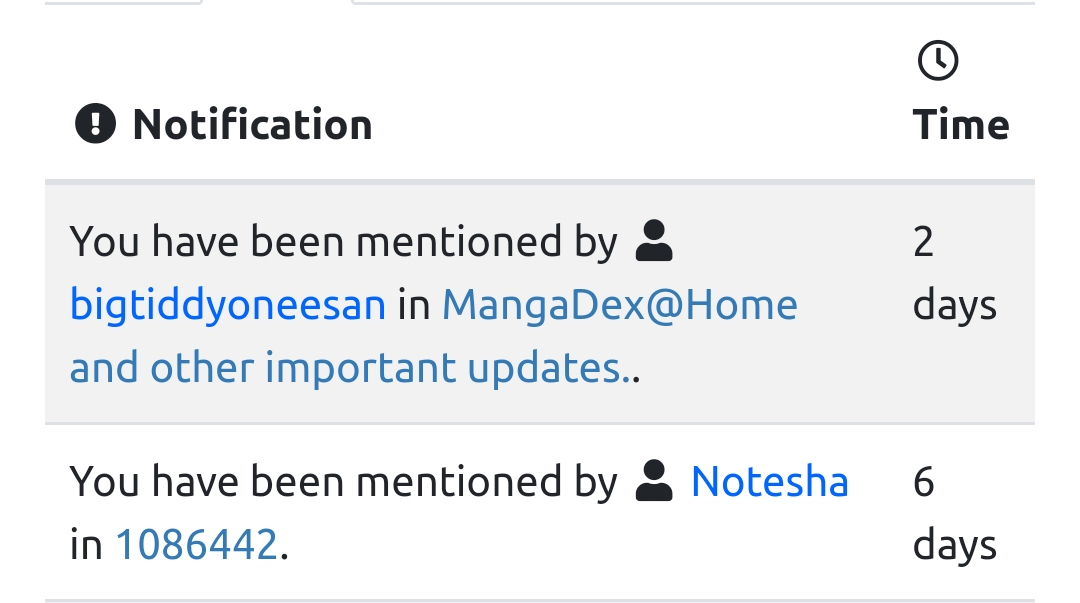Viewport: 1080px width, 603px height.
Task: Visit Notesha's user profile
Action: [x=769, y=482]
